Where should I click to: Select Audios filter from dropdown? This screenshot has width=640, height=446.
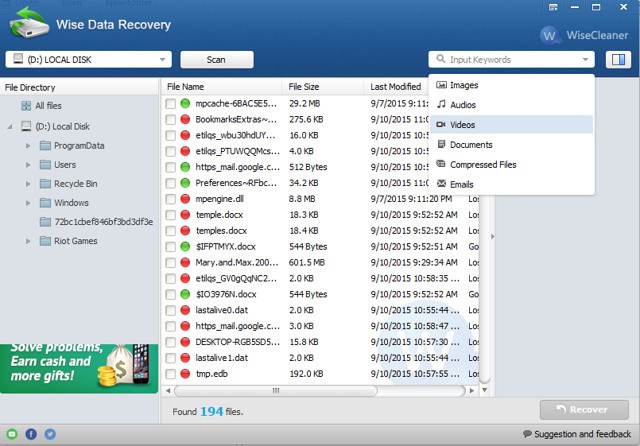pos(511,105)
